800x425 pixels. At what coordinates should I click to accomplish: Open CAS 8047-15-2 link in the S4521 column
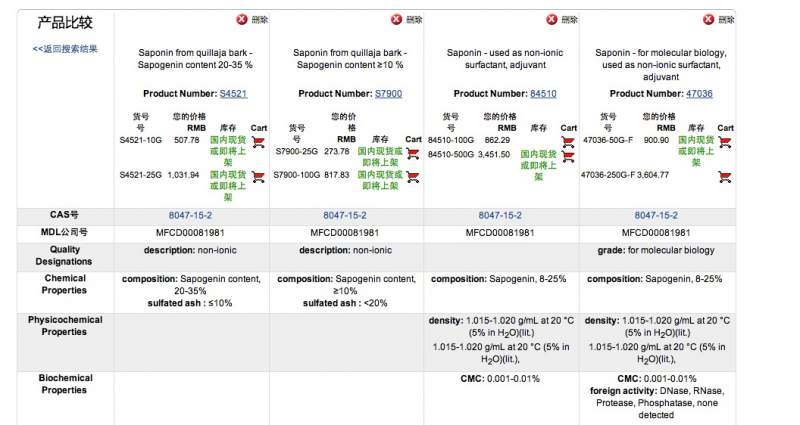click(192, 215)
